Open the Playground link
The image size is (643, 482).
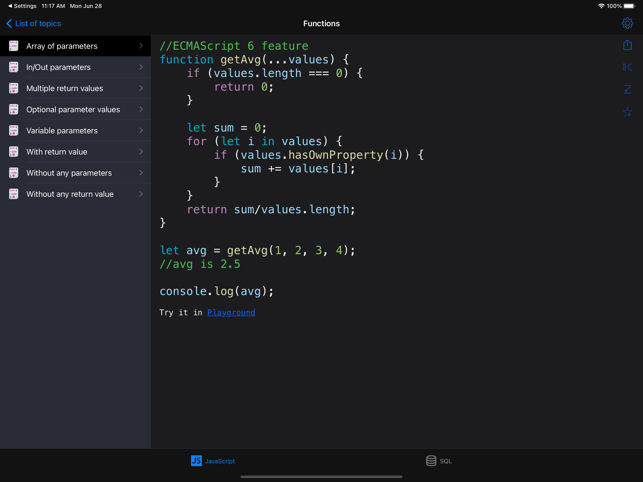(x=231, y=313)
